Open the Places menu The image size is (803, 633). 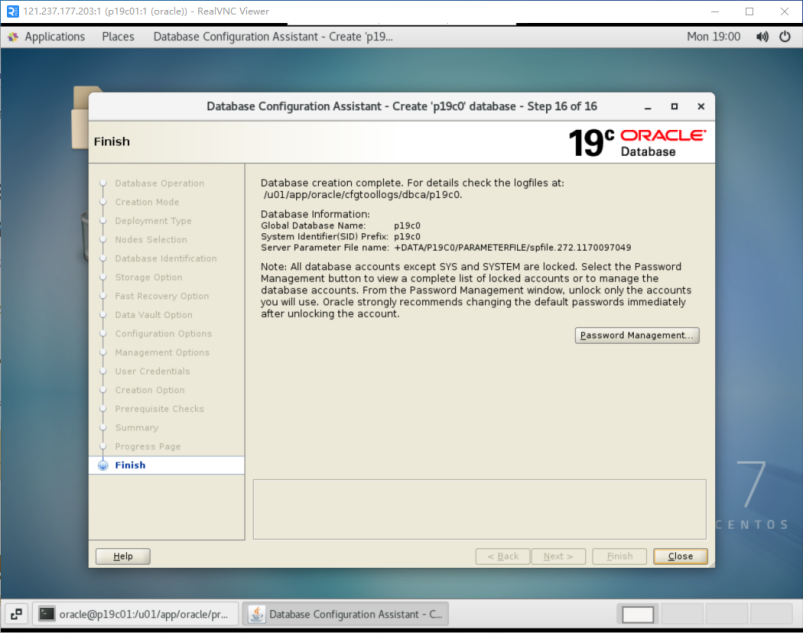coord(118,37)
